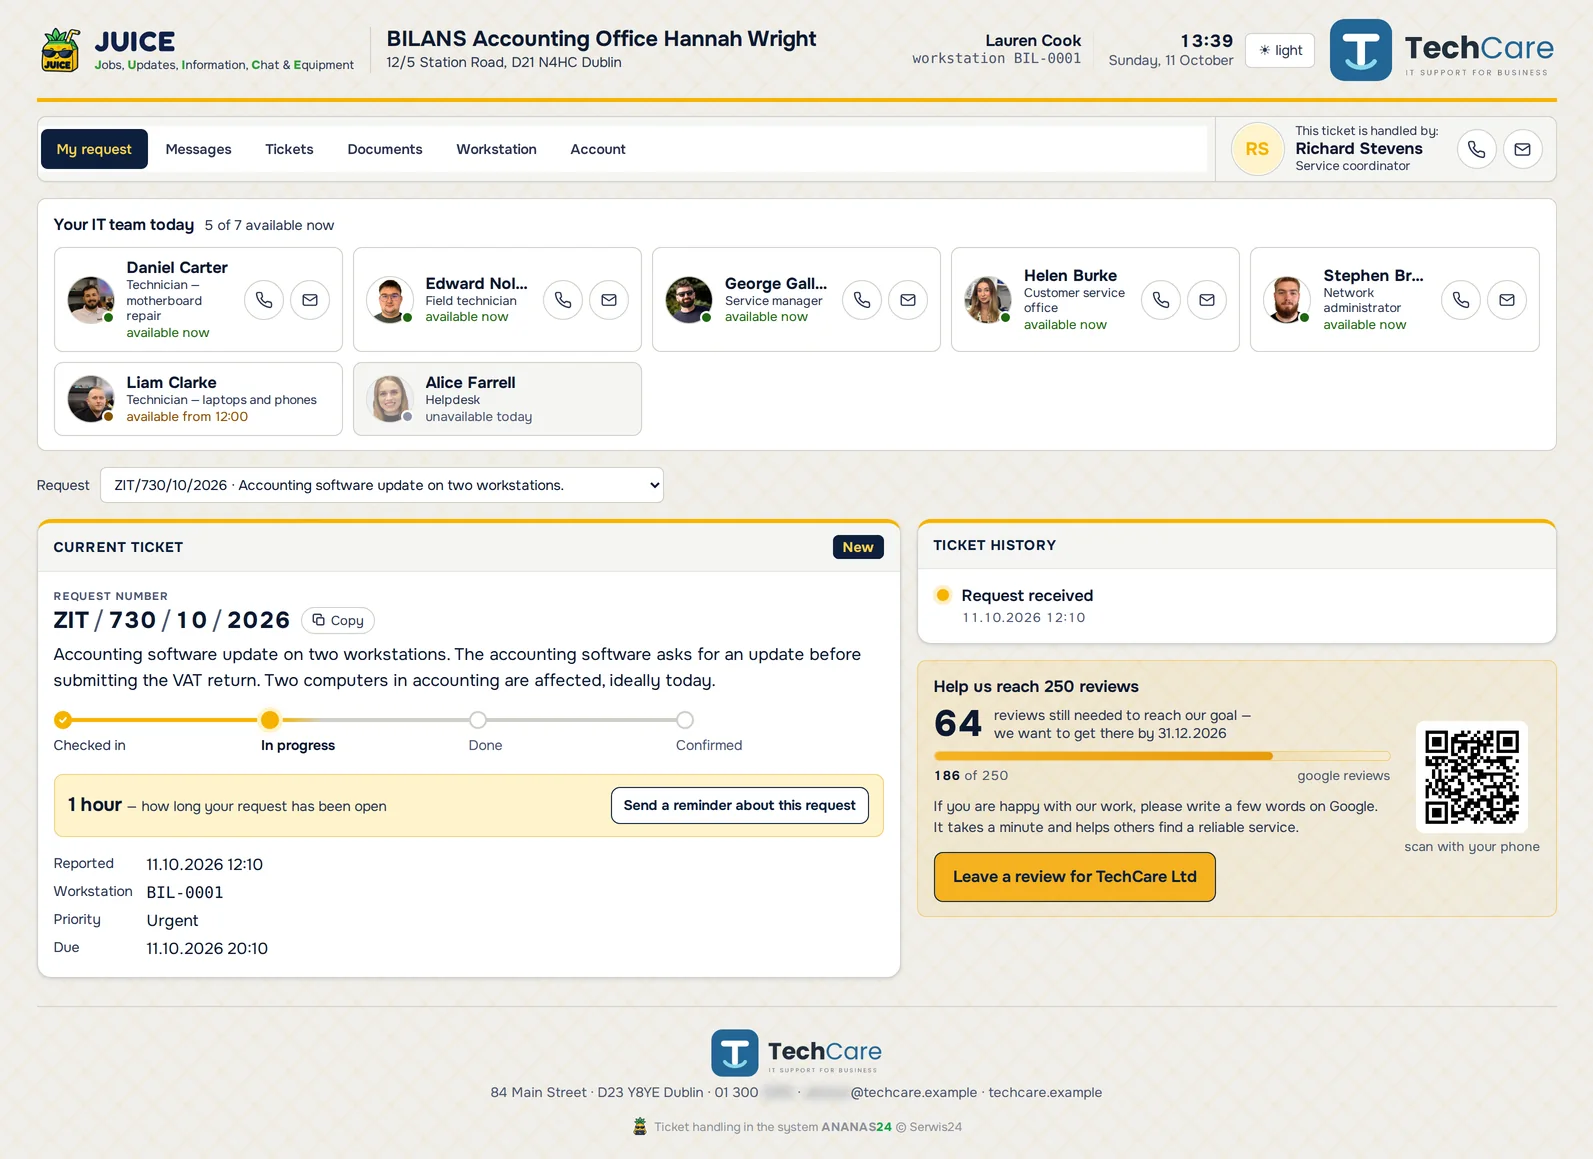Viewport: 1593px width, 1159px height.
Task: Email field technician Edward Nol...
Action: (x=609, y=300)
